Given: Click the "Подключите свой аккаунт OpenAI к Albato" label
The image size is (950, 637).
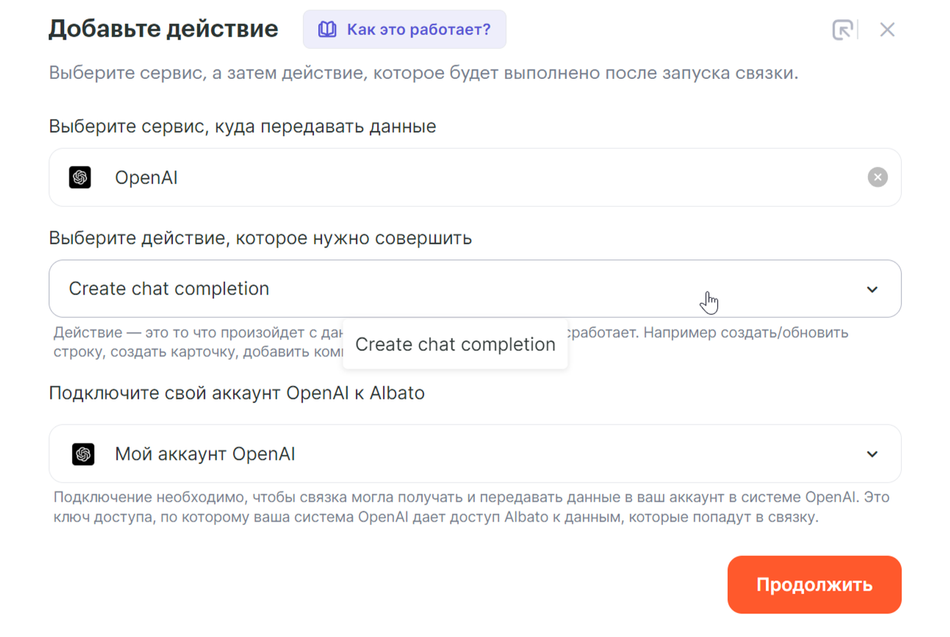Looking at the screenshot, I should click(x=236, y=393).
